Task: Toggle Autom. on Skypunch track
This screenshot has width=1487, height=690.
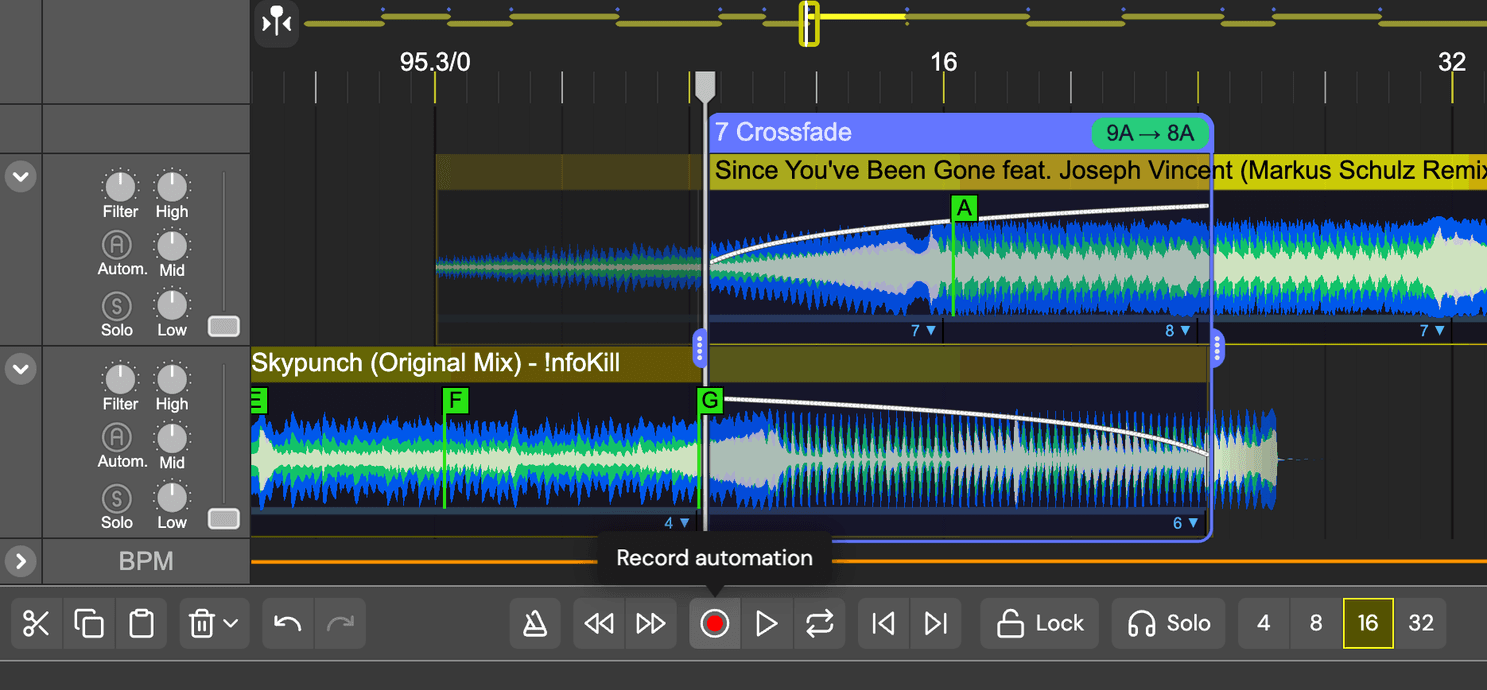Action: tap(117, 437)
